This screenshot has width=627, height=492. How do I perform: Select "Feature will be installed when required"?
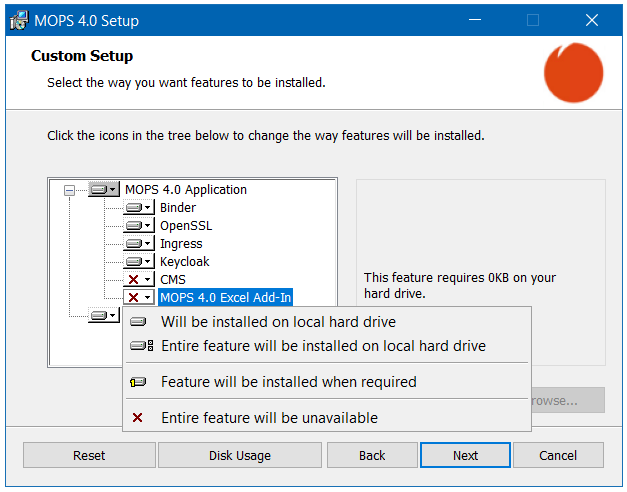[288, 382]
